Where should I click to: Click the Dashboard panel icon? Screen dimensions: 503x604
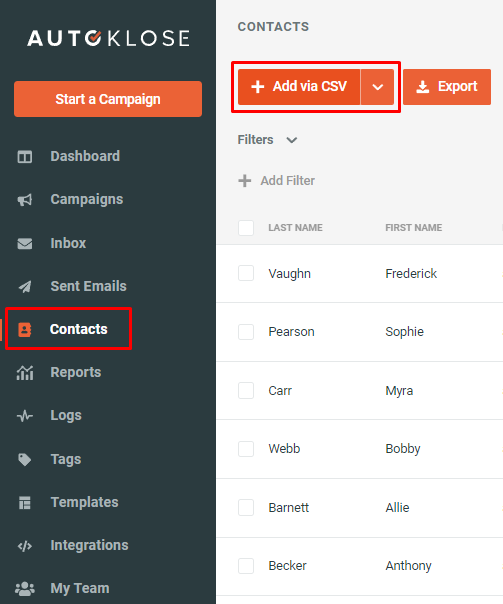click(x=25, y=157)
